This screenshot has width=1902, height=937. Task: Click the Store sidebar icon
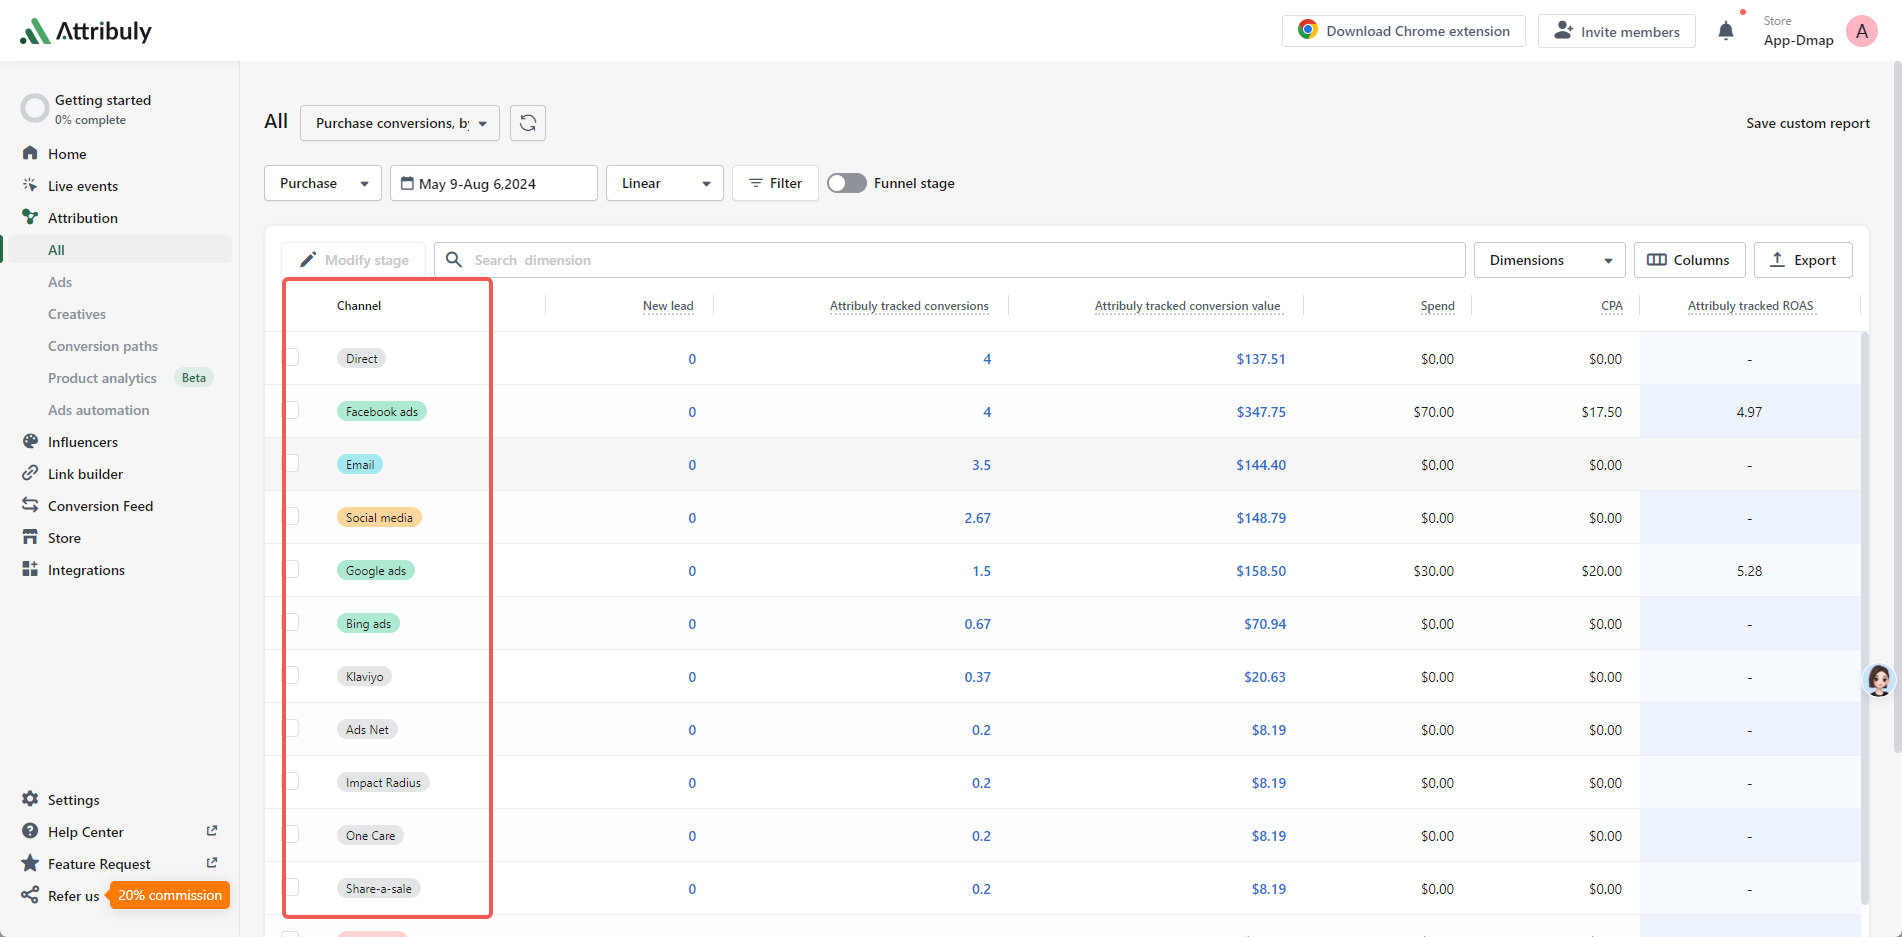tap(30, 537)
